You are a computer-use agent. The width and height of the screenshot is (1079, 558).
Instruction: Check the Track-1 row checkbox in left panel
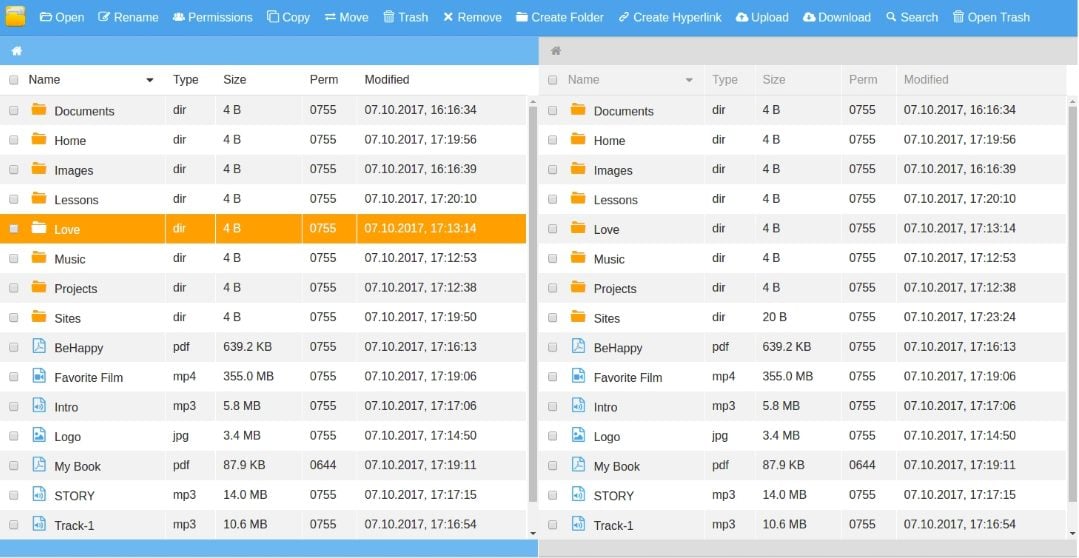pyautogui.click(x=14, y=524)
